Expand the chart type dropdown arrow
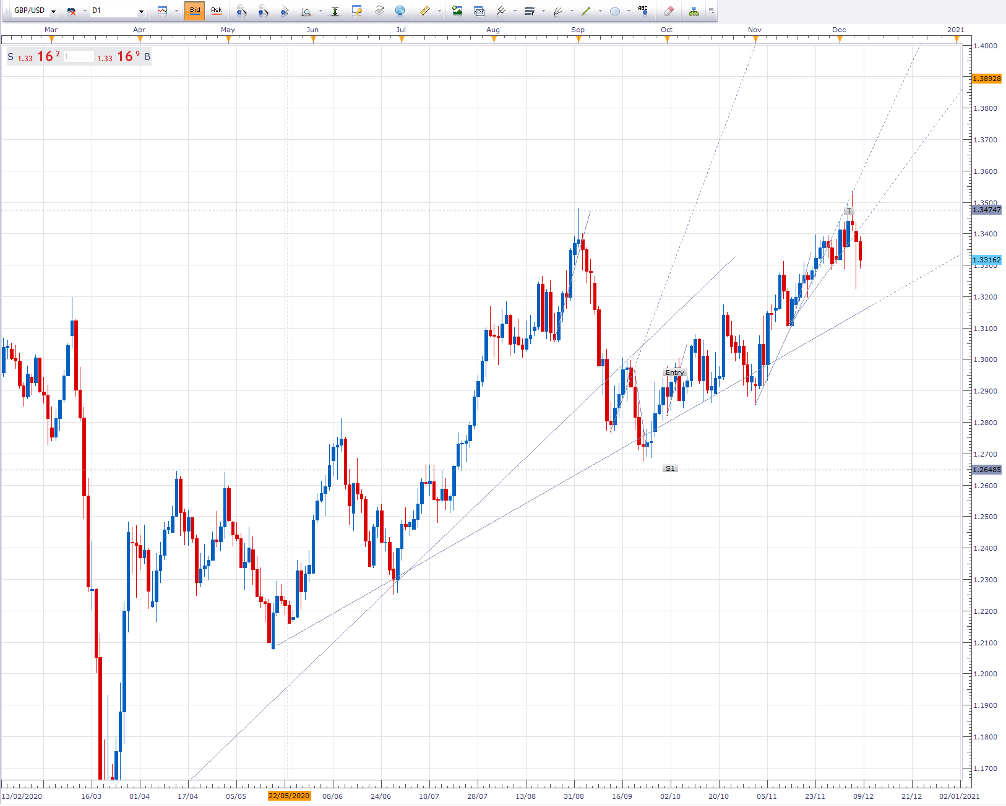Image resolution: width=1006 pixels, height=806 pixels. (176, 11)
